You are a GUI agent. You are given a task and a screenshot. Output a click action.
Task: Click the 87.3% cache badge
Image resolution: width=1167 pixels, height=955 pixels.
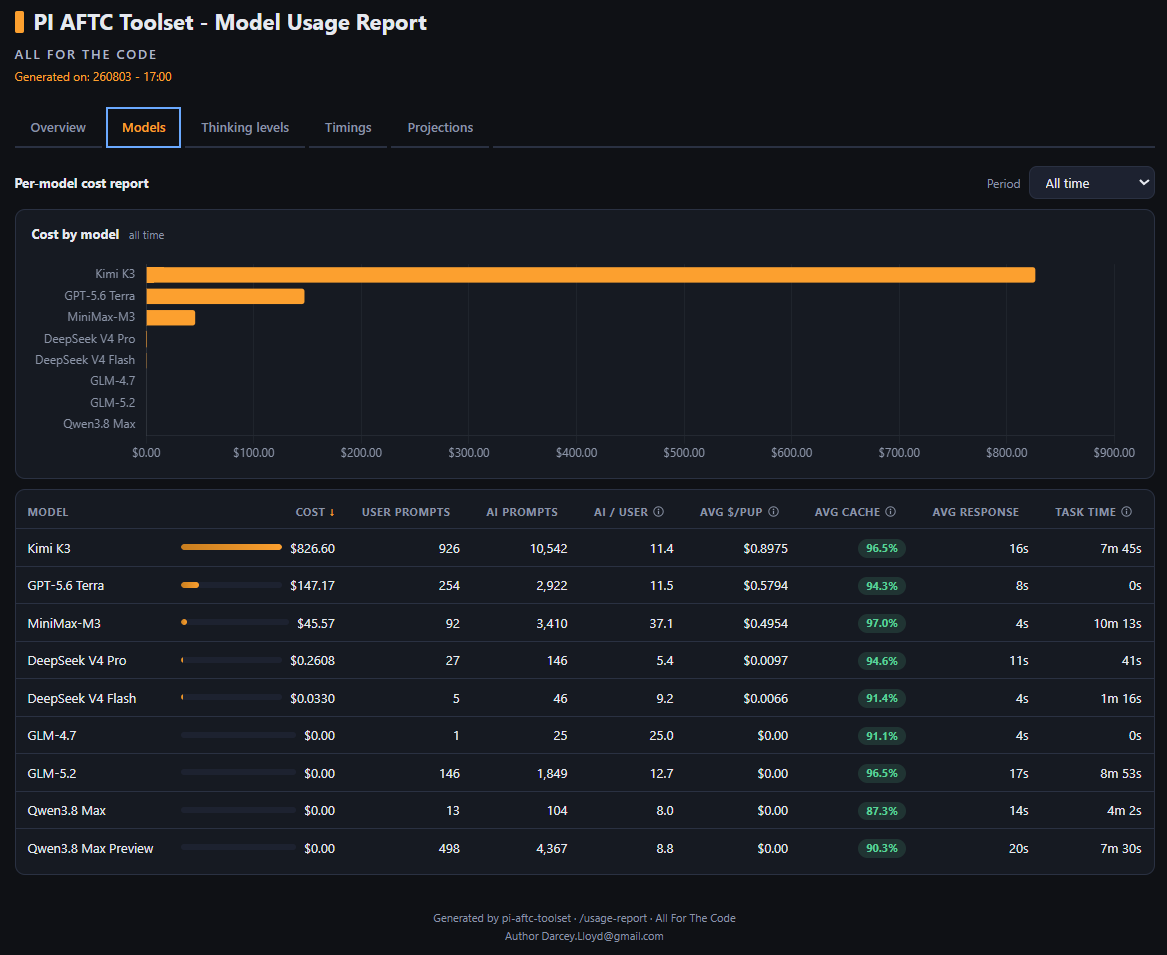pos(882,811)
